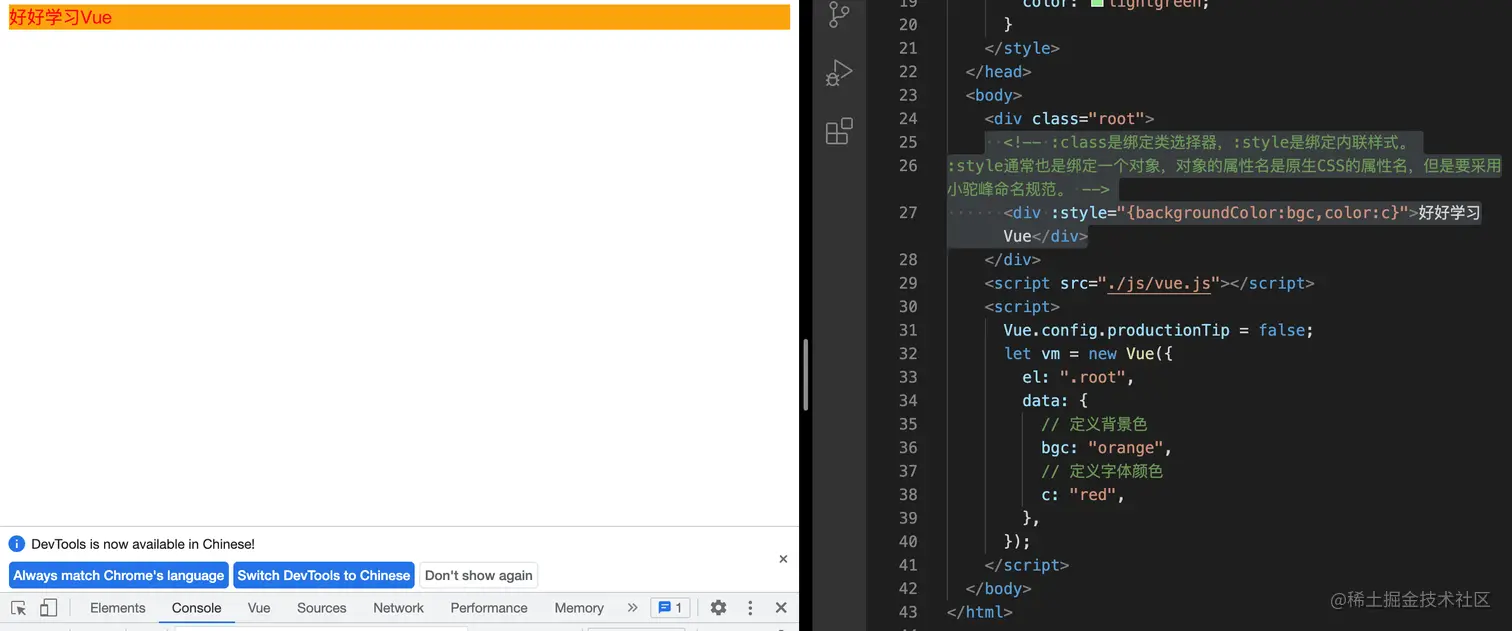Click the el: ".root" code line
The image size is (1512, 631).
tap(1078, 377)
